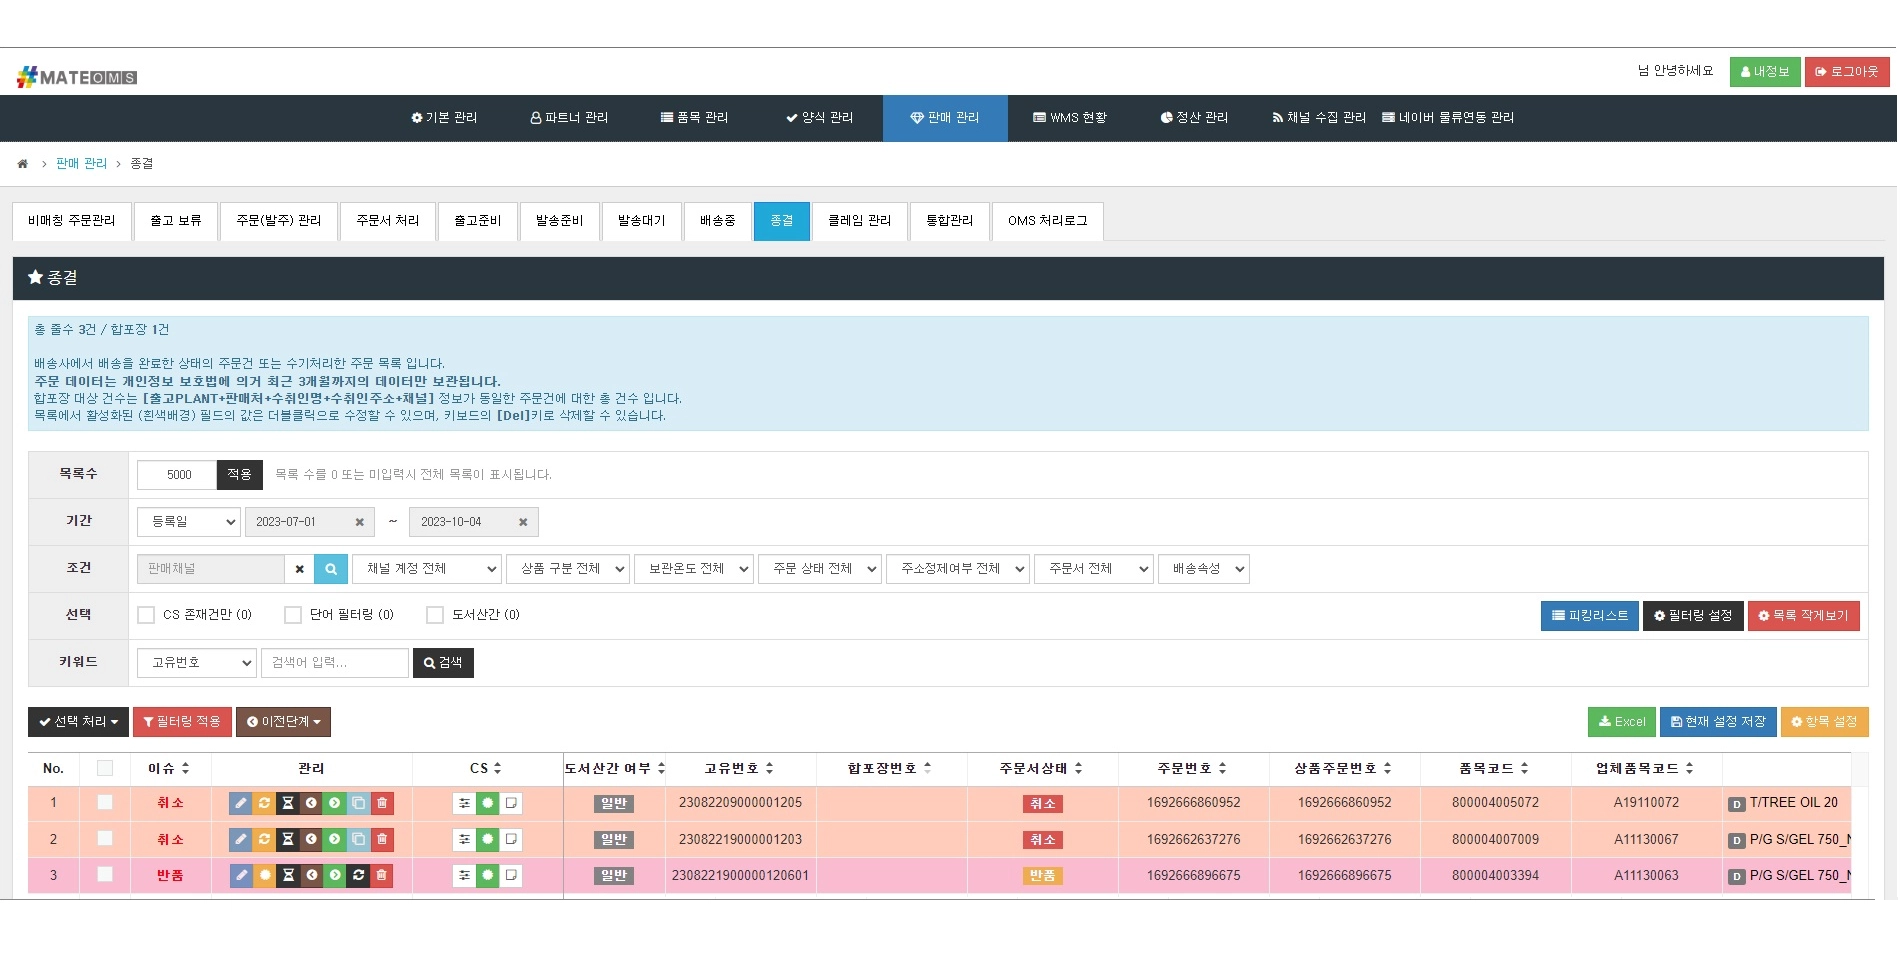
Task: Open the CS sliders icon in row 1
Action: click(464, 803)
